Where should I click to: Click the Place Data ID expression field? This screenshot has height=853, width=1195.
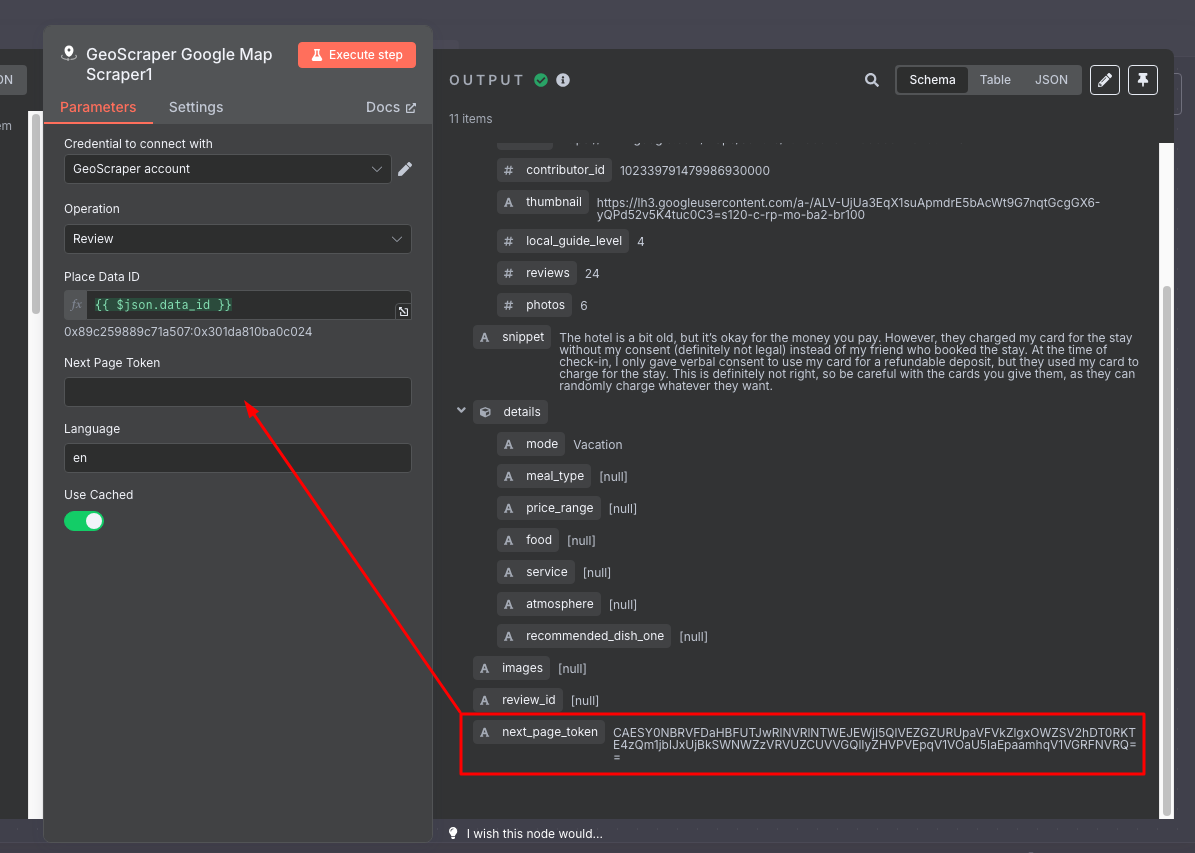point(248,305)
